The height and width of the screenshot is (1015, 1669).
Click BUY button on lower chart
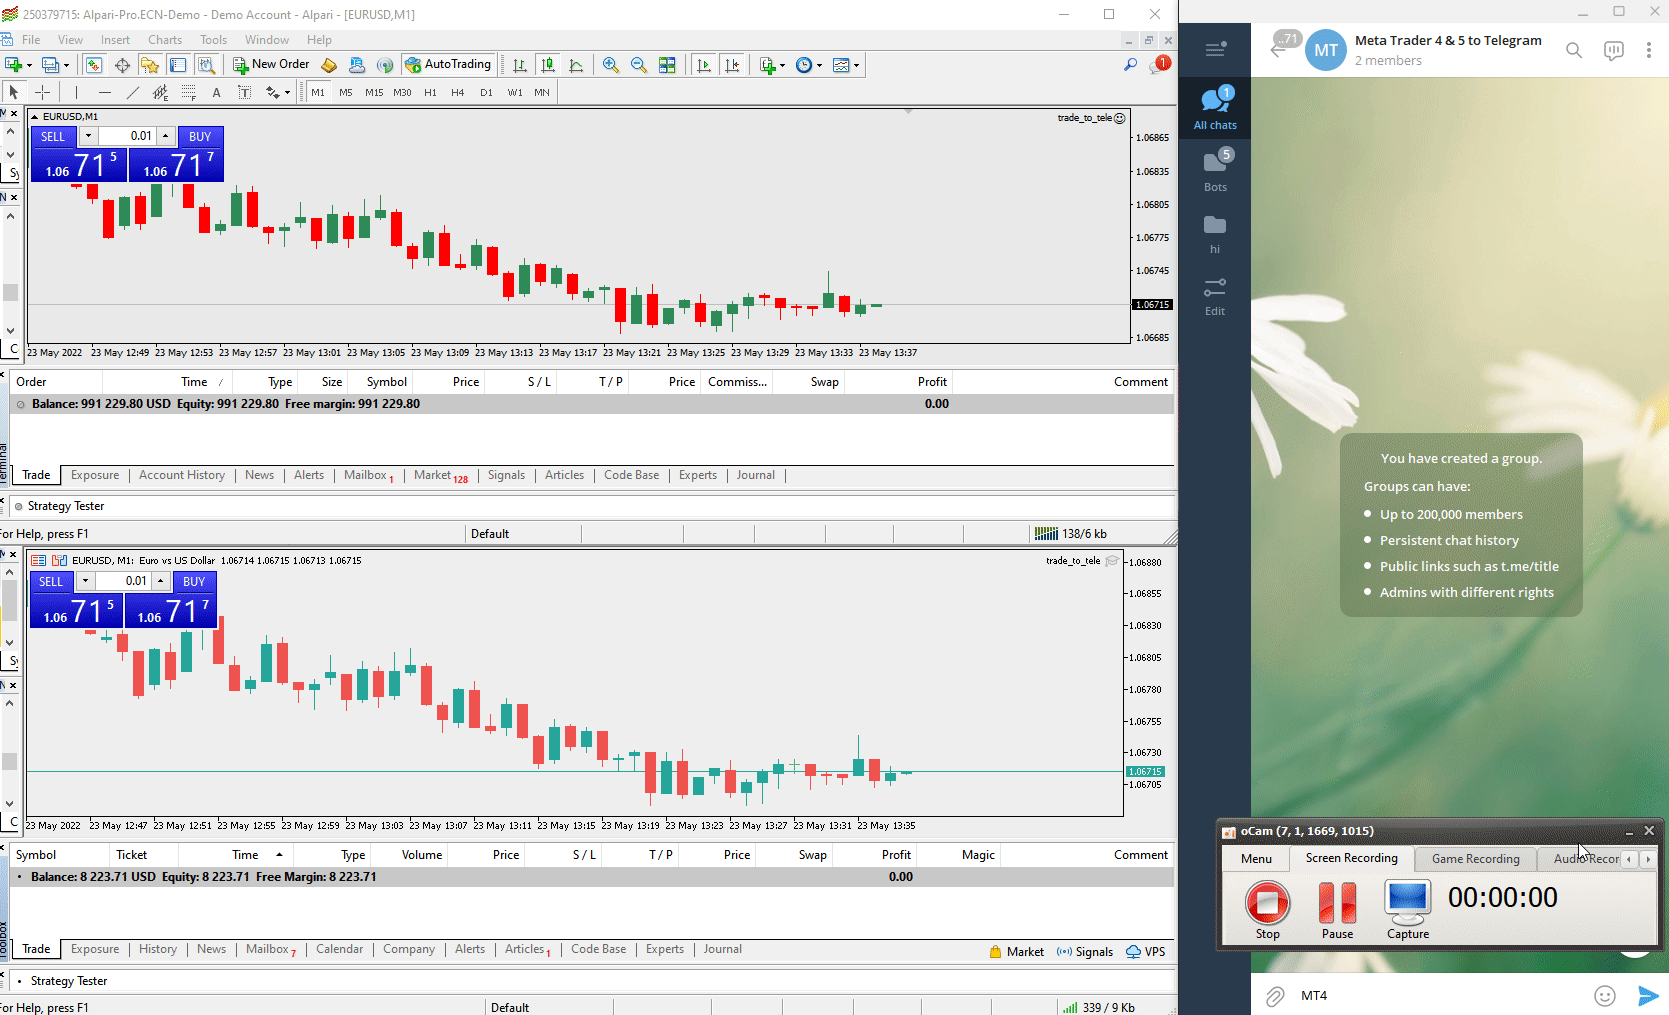[194, 581]
